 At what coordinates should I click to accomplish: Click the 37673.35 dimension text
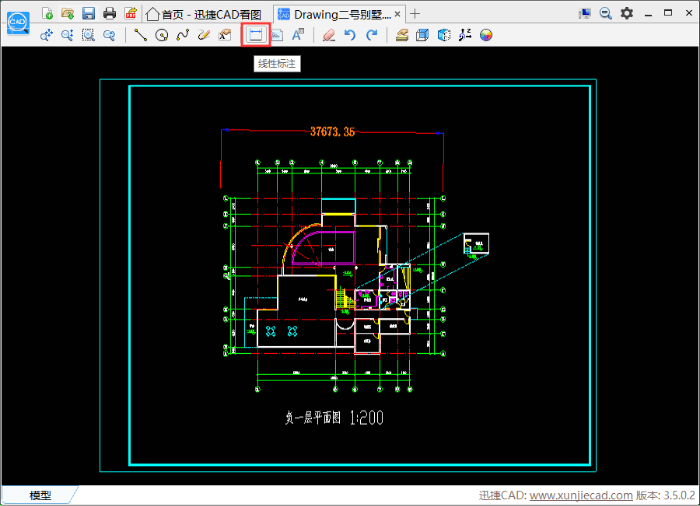[x=333, y=132]
